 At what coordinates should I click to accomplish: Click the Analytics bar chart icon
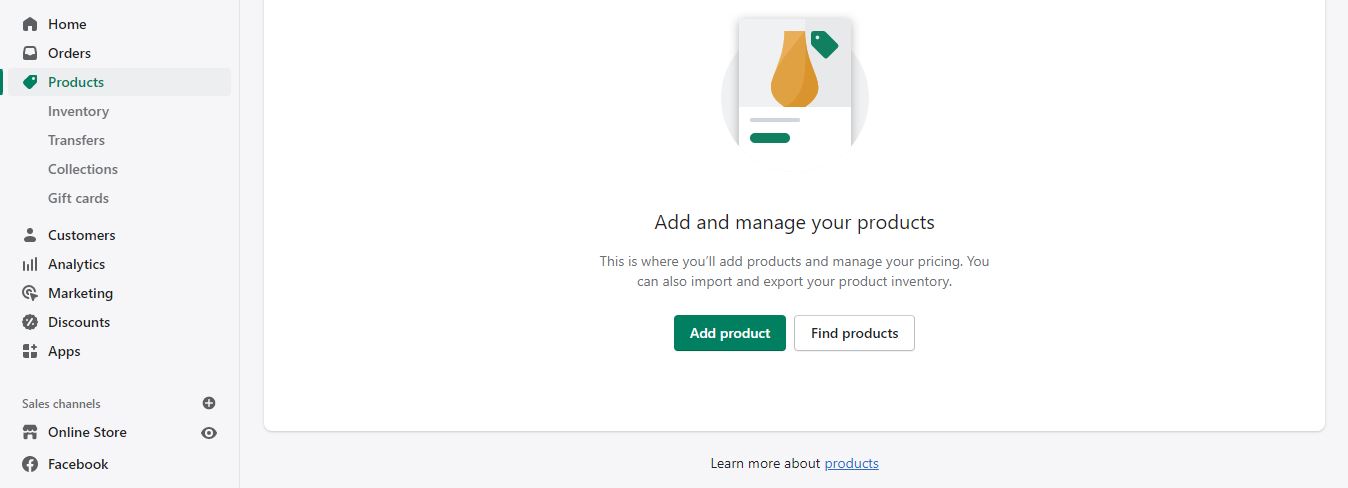pos(30,264)
